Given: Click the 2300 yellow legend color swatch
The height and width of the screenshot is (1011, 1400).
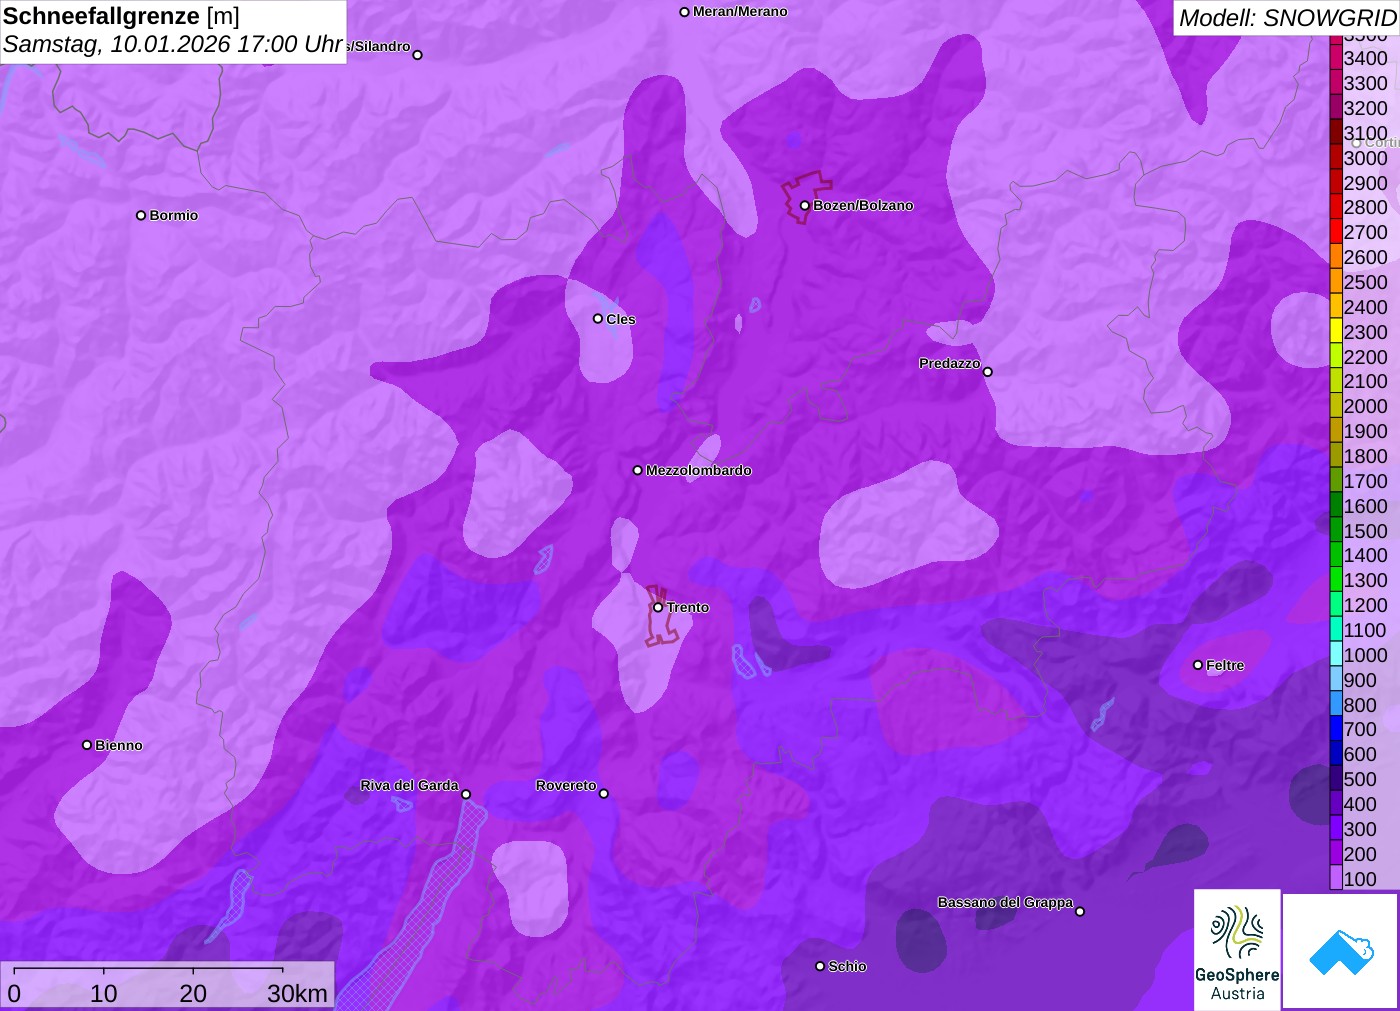Looking at the screenshot, I should (x=1336, y=331).
